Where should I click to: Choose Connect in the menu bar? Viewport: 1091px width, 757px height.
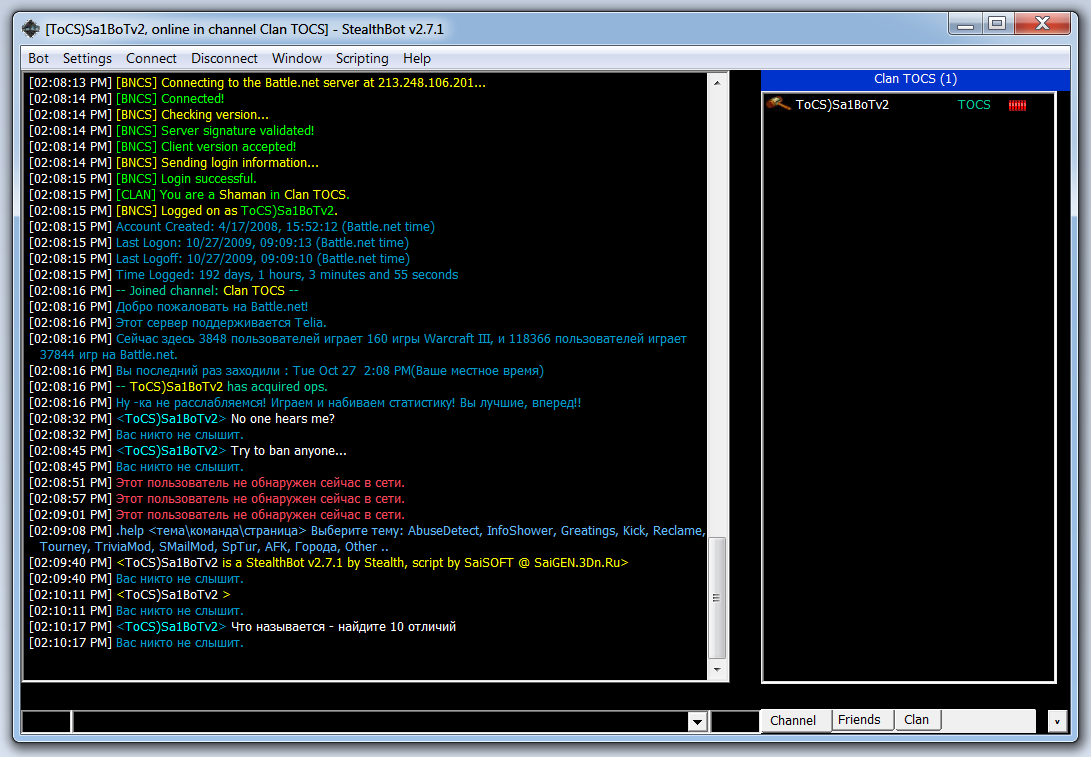pos(151,58)
